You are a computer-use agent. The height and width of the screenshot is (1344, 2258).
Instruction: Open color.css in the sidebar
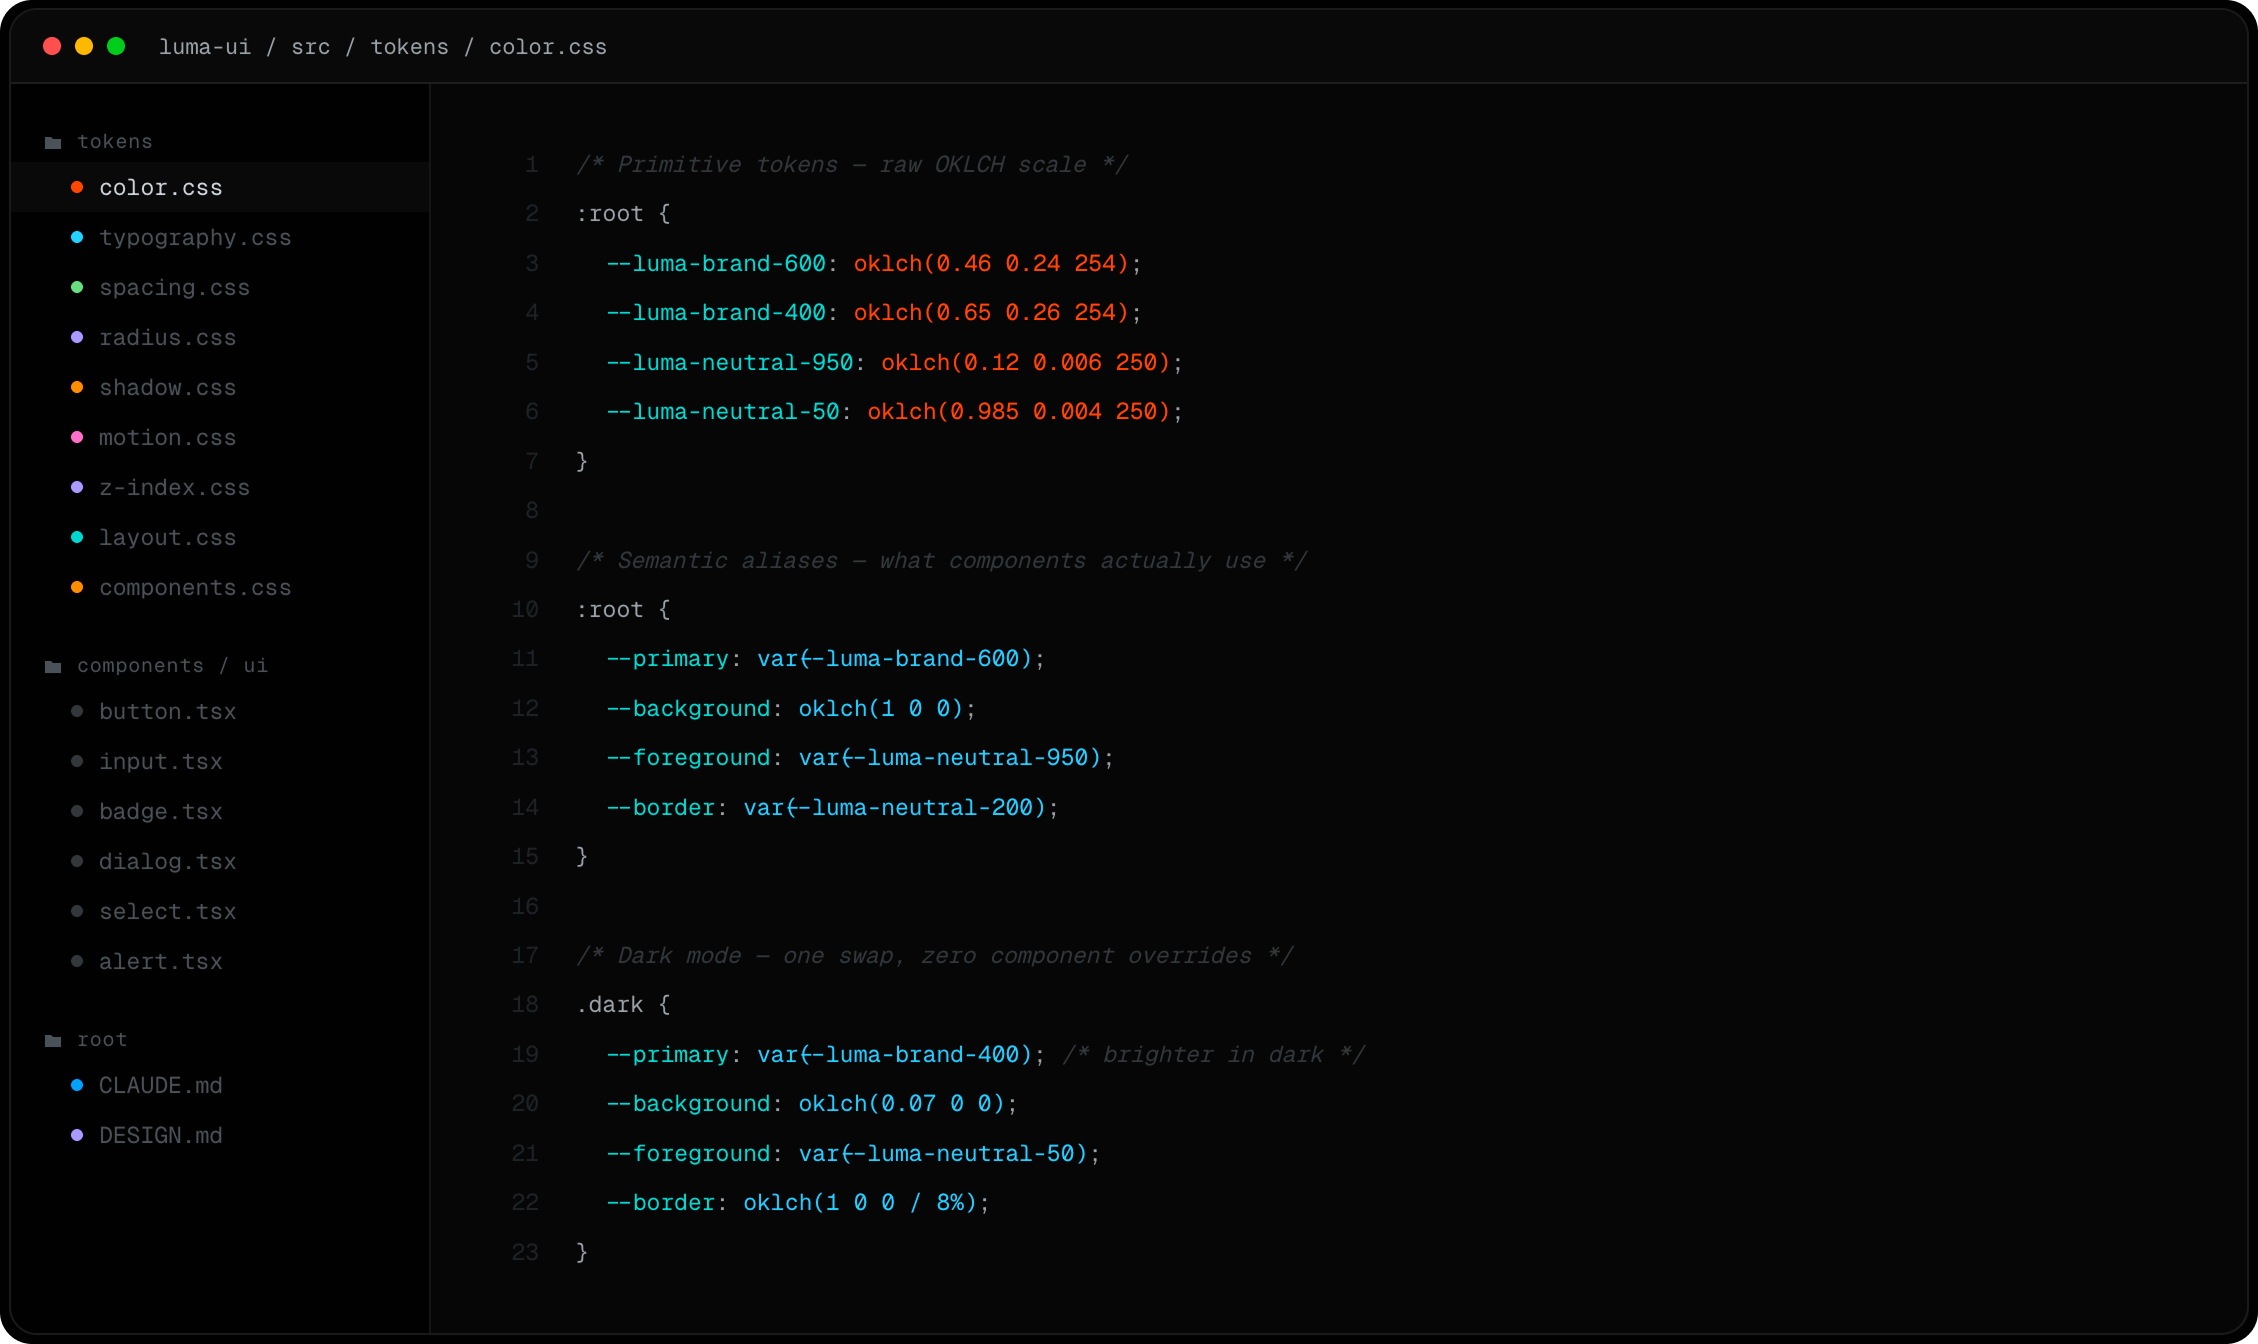[x=220, y=187]
